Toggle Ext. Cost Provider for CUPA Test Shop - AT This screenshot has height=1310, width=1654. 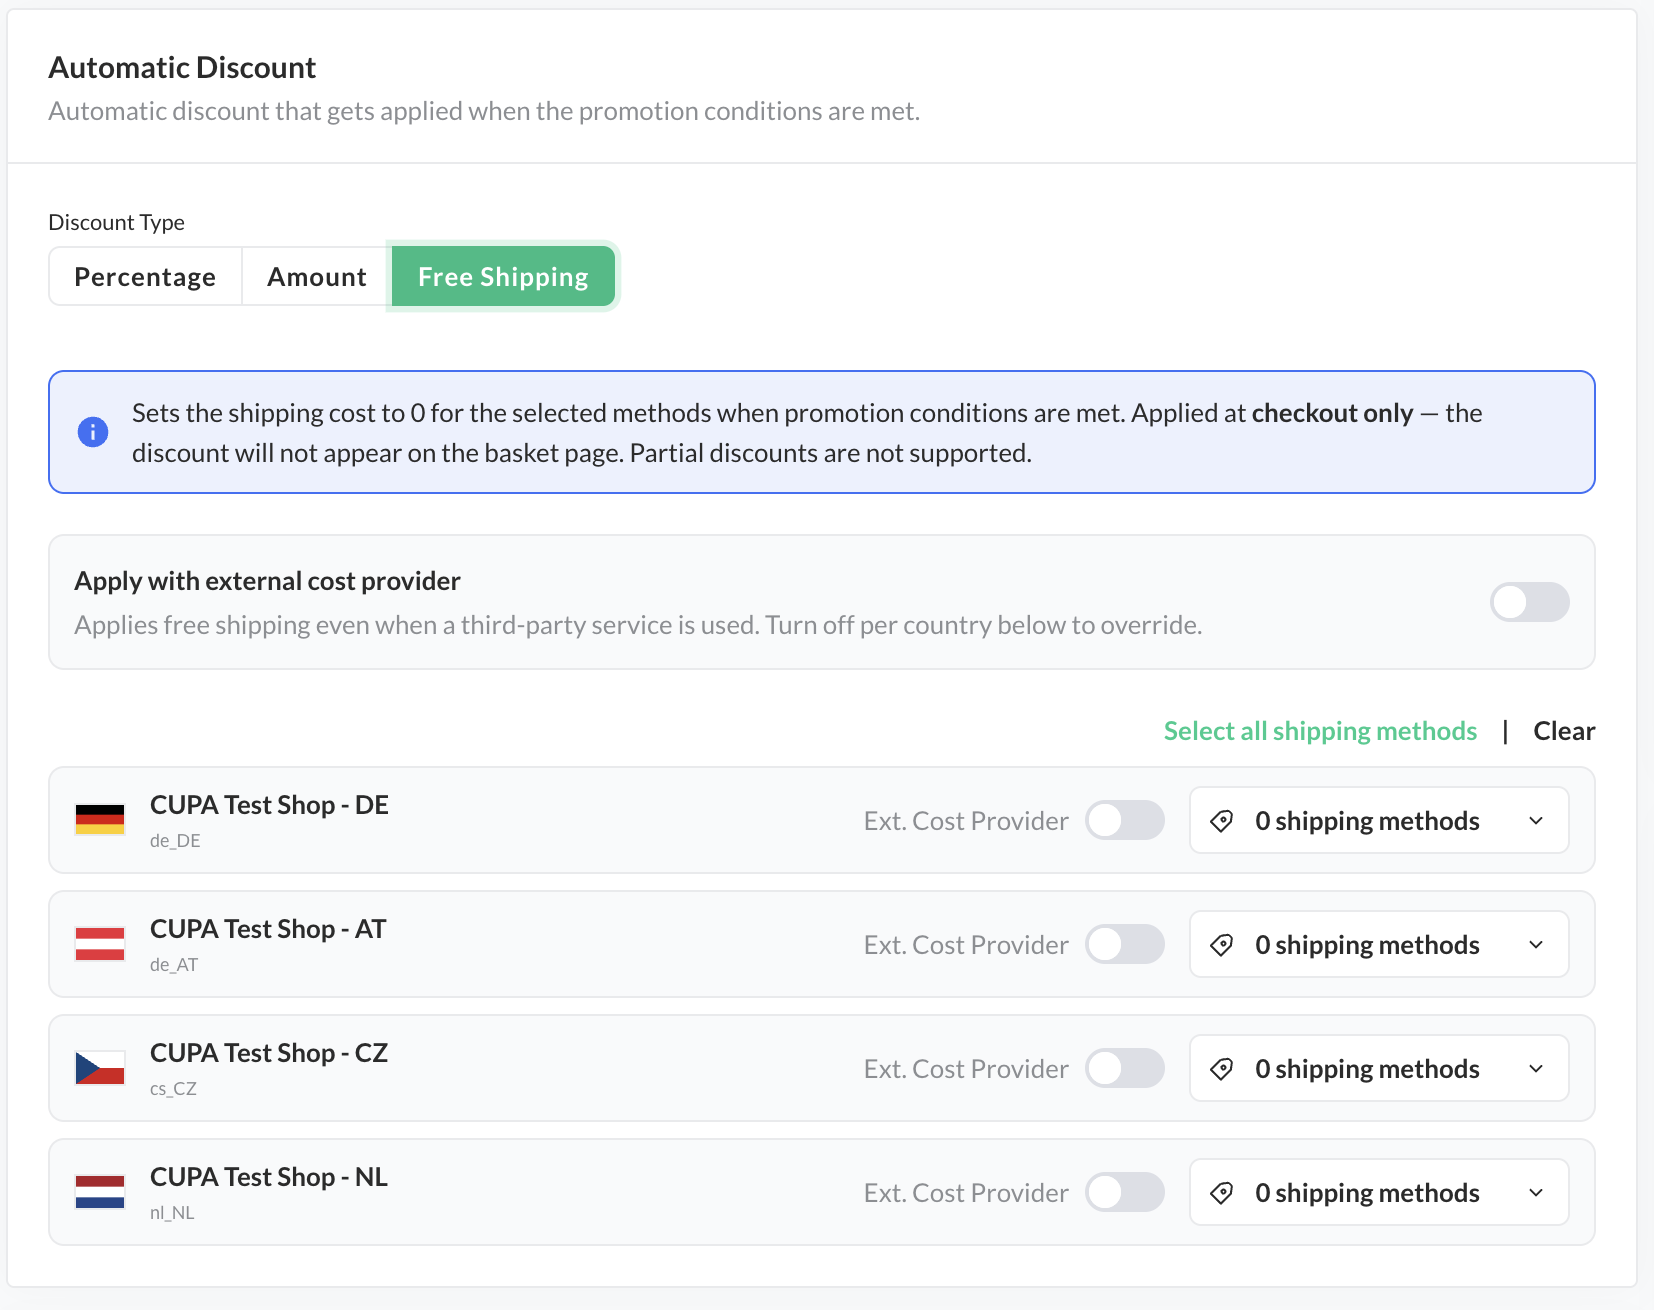[1125, 944]
